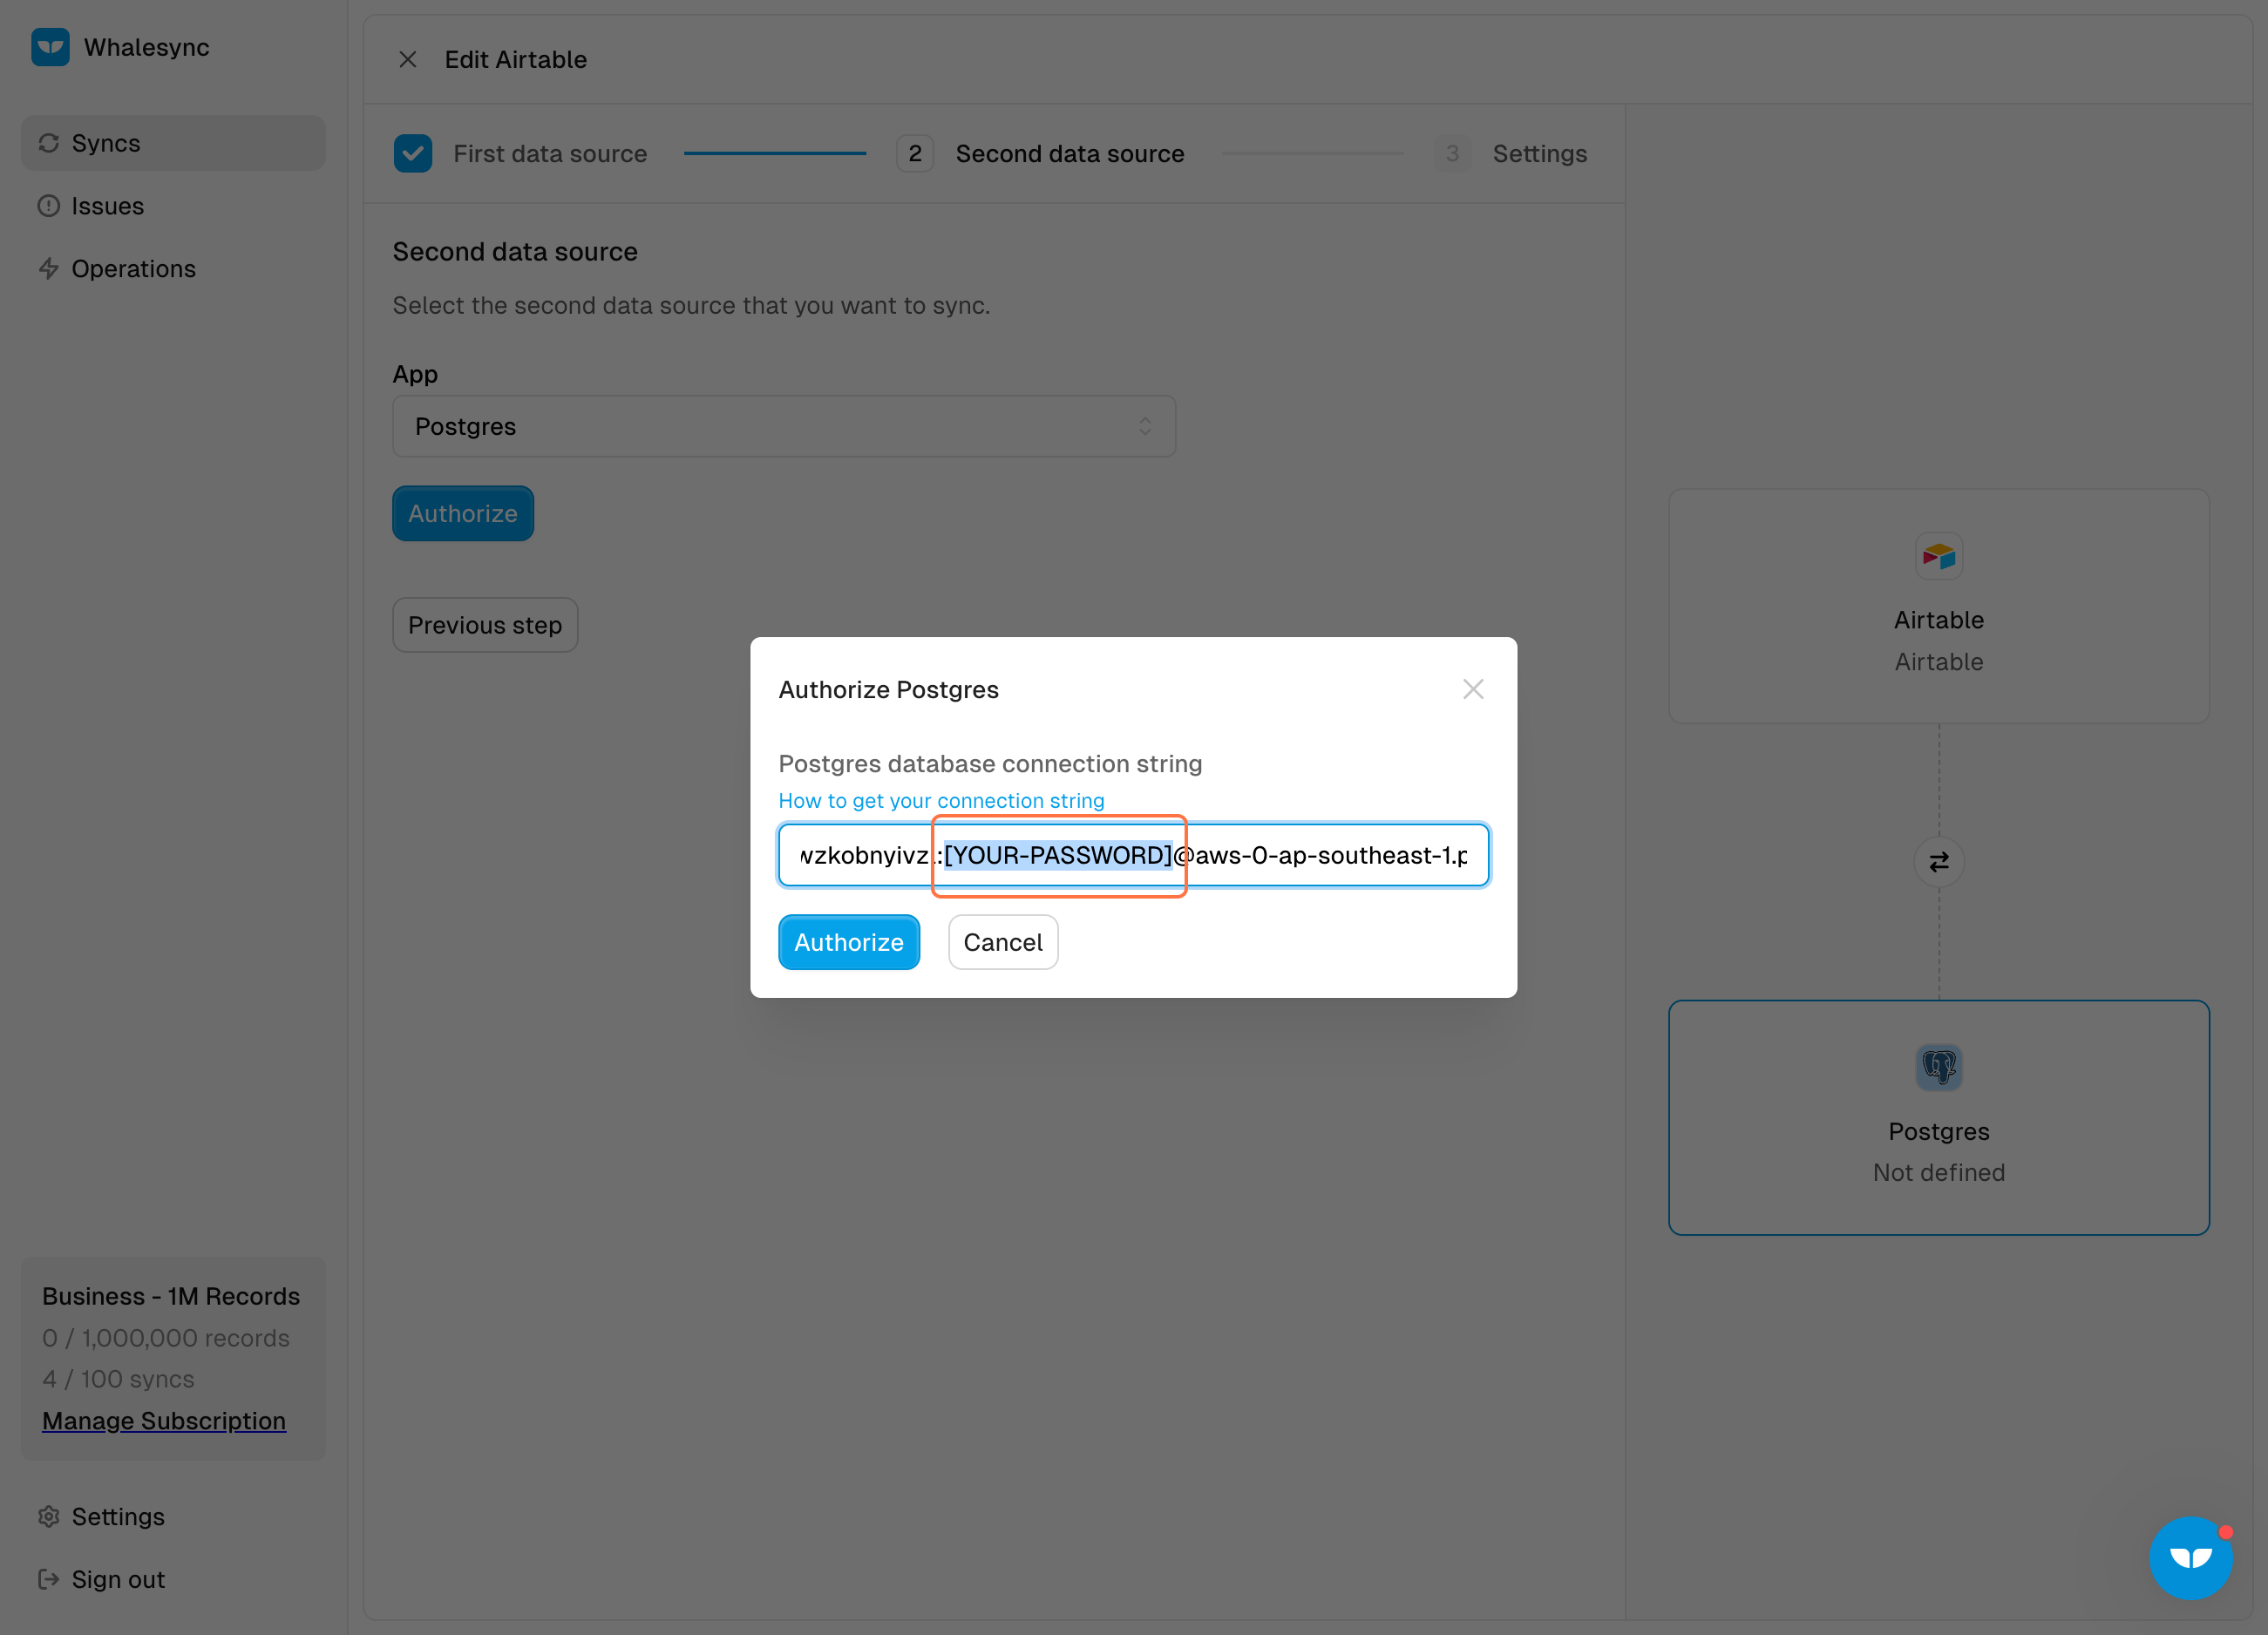This screenshot has height=1635, width=2268.
Task: Click the sync direction arrows icon
Action: pos(1939,862)
